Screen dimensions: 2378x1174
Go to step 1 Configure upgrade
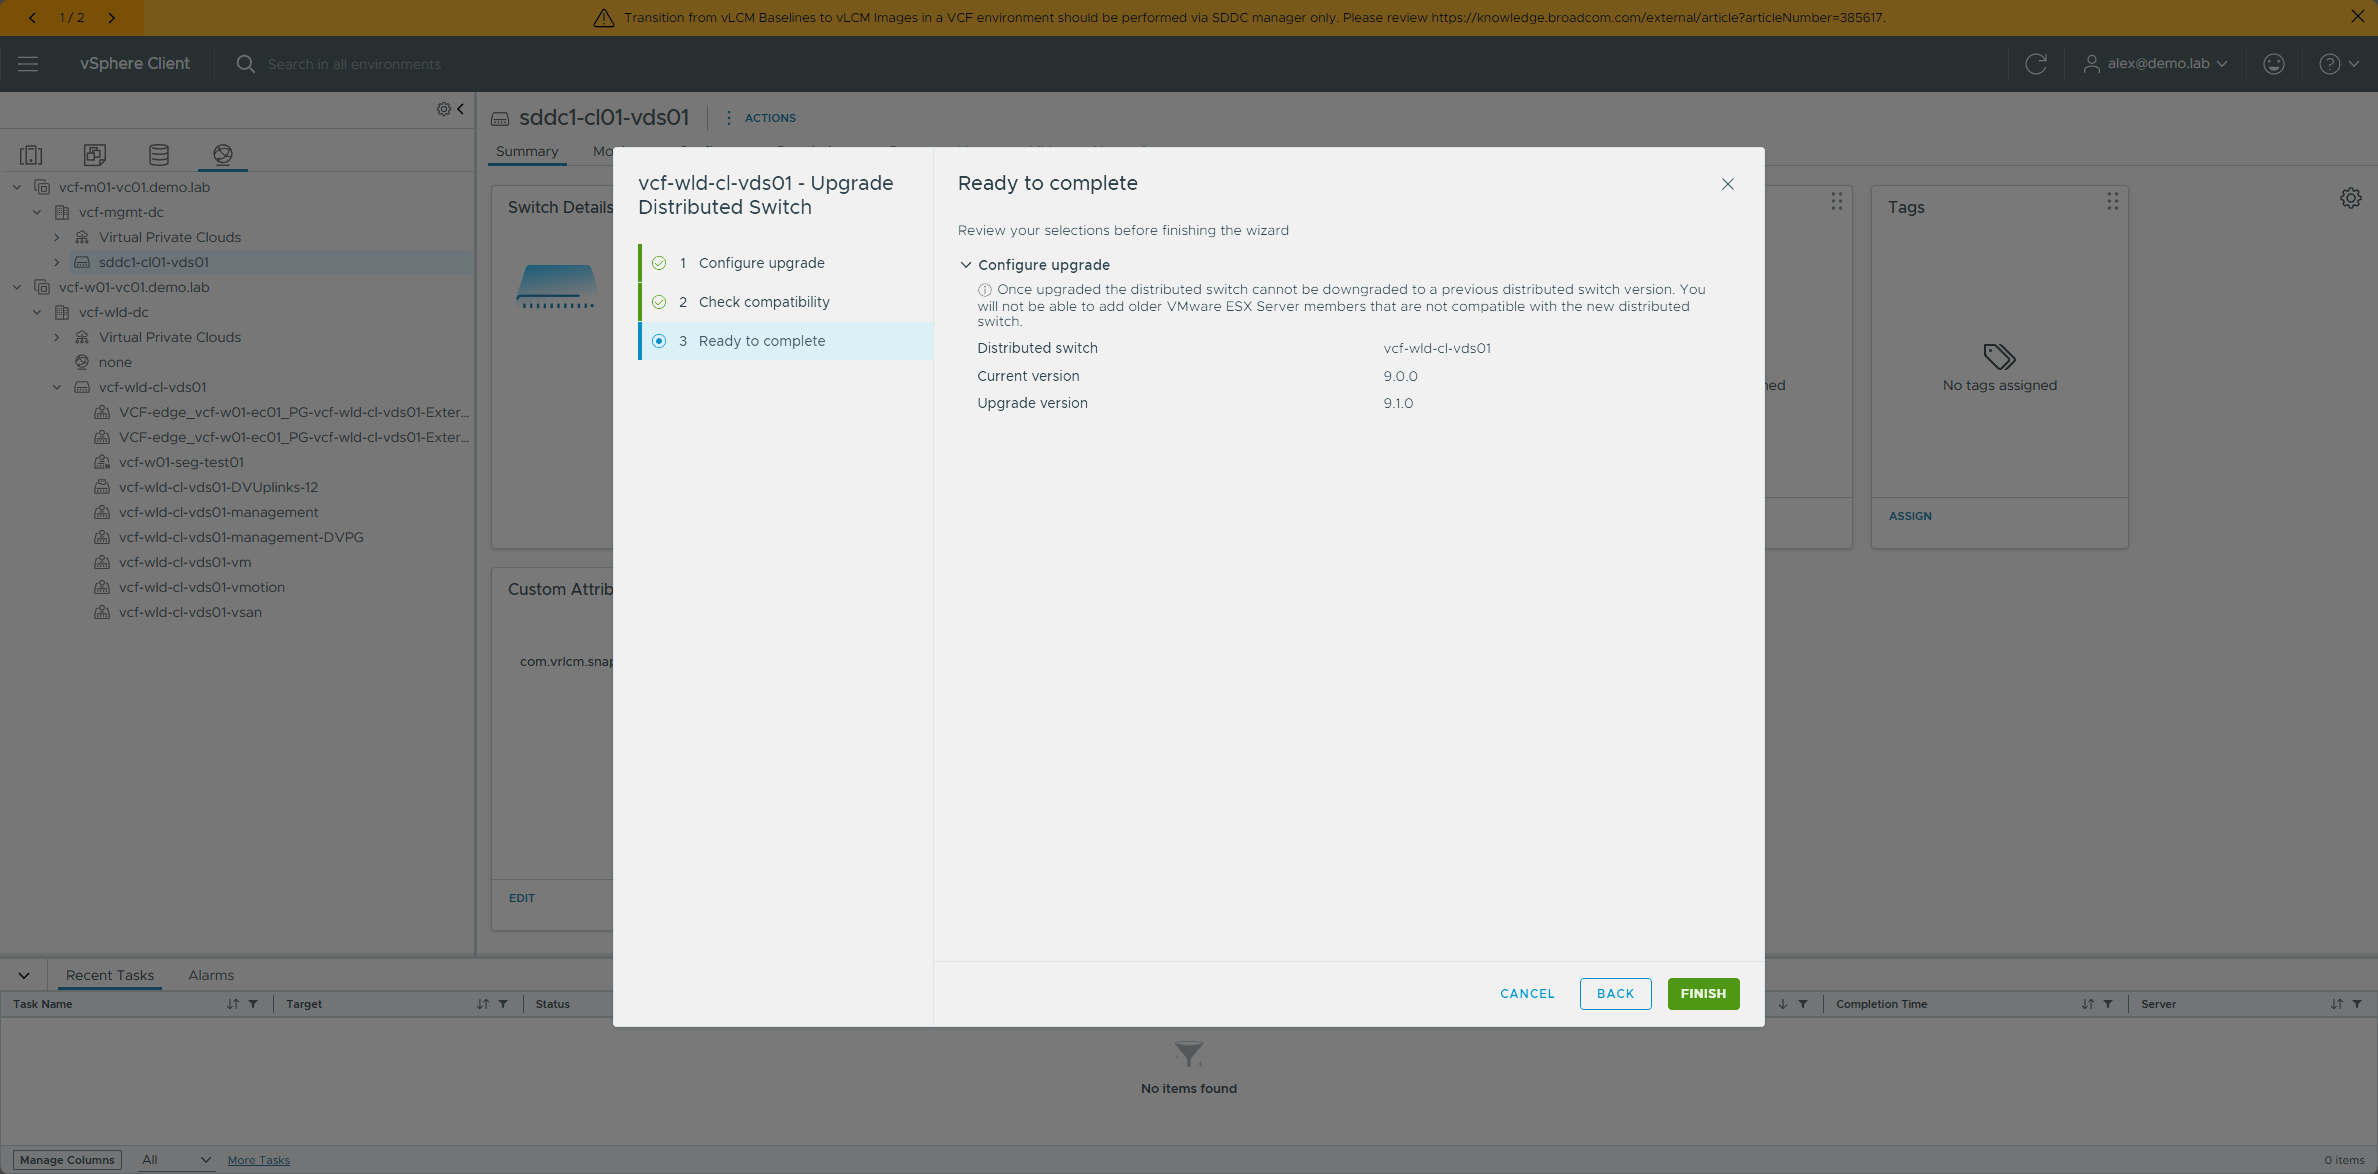786,263
